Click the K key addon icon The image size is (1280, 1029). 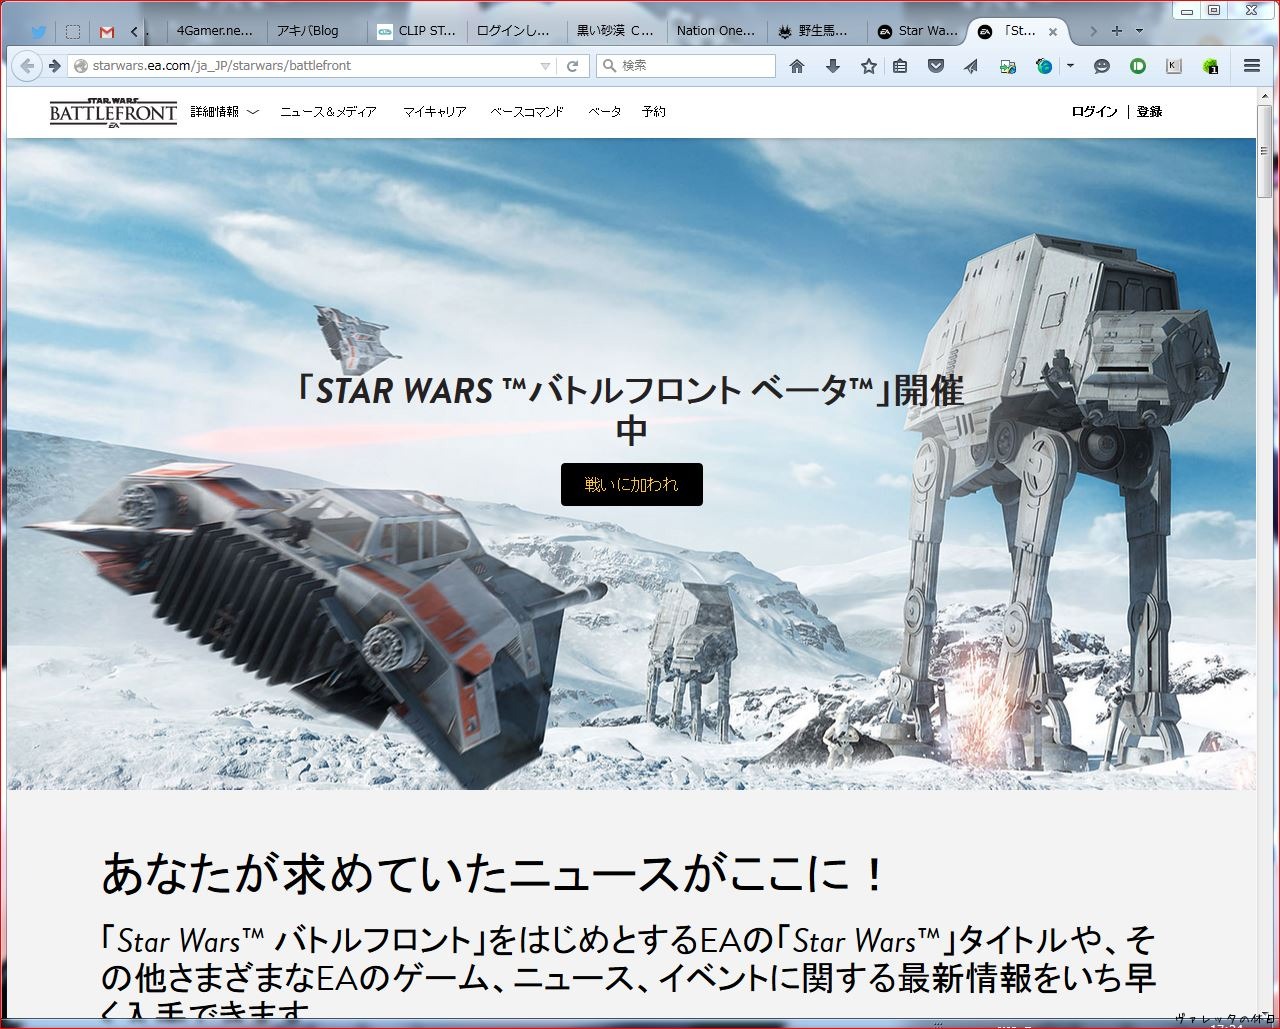click(1174, 66)
